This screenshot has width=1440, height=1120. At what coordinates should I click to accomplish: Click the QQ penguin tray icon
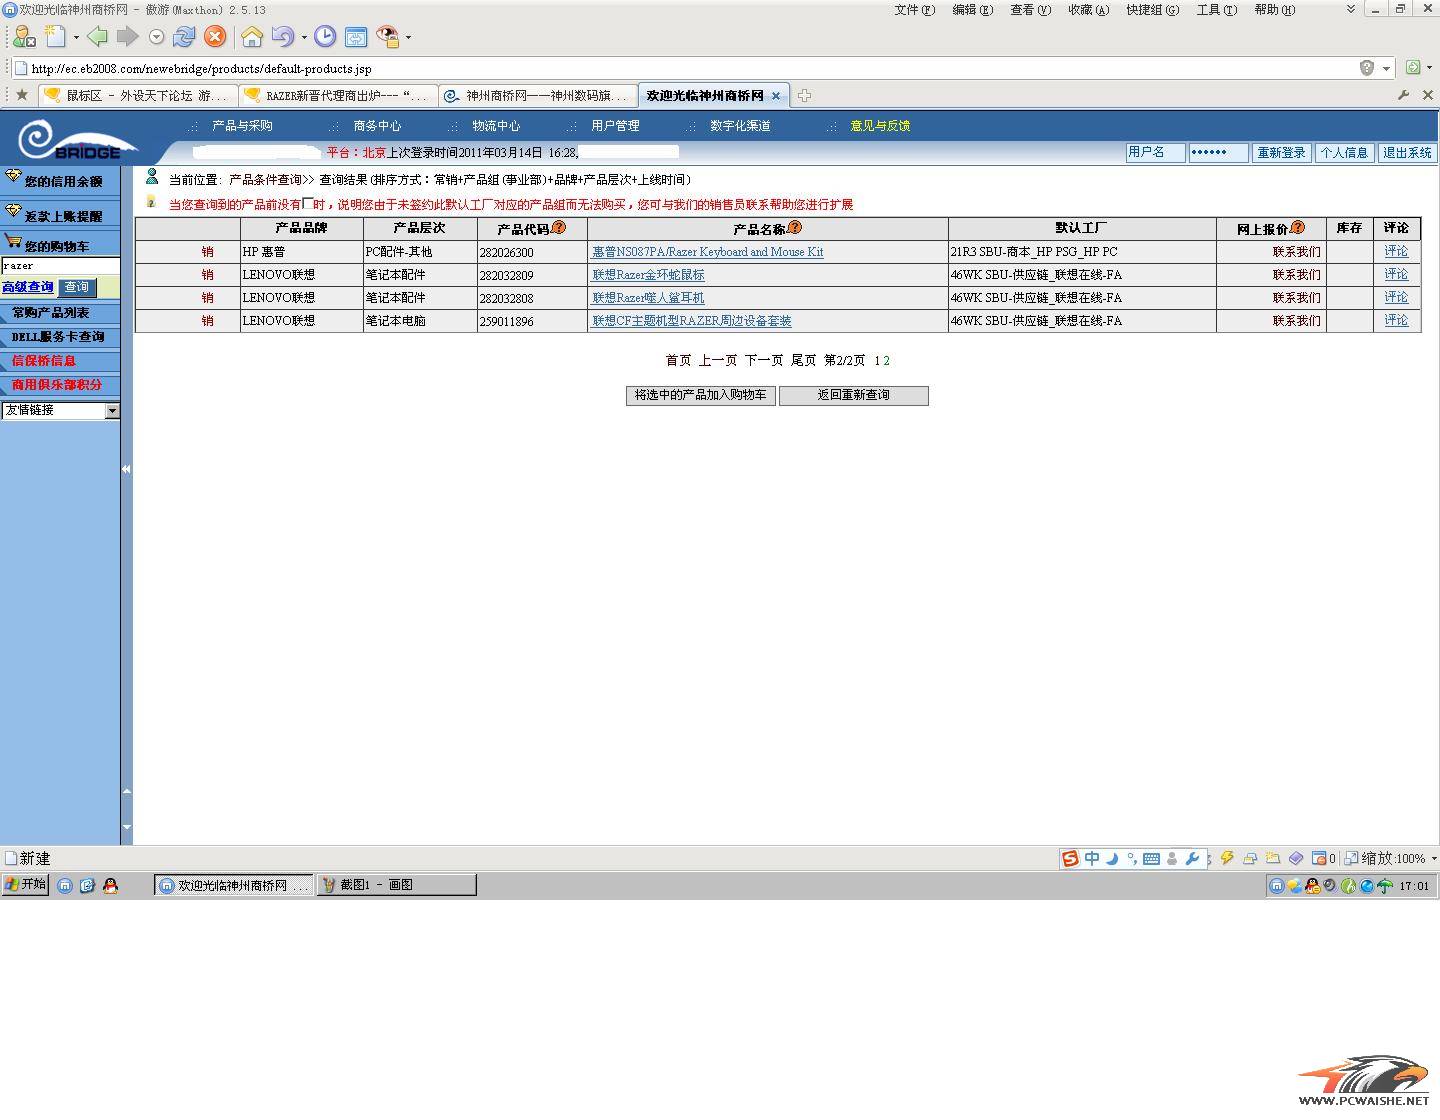pyautogui.click(x=1312, y=886)
